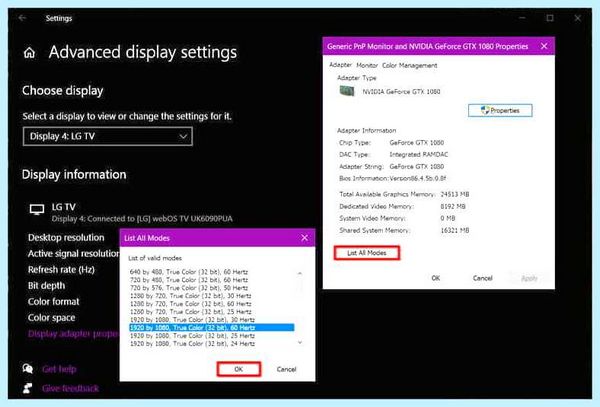
Task: Click the Color format label
Action: tap(54, 302)
